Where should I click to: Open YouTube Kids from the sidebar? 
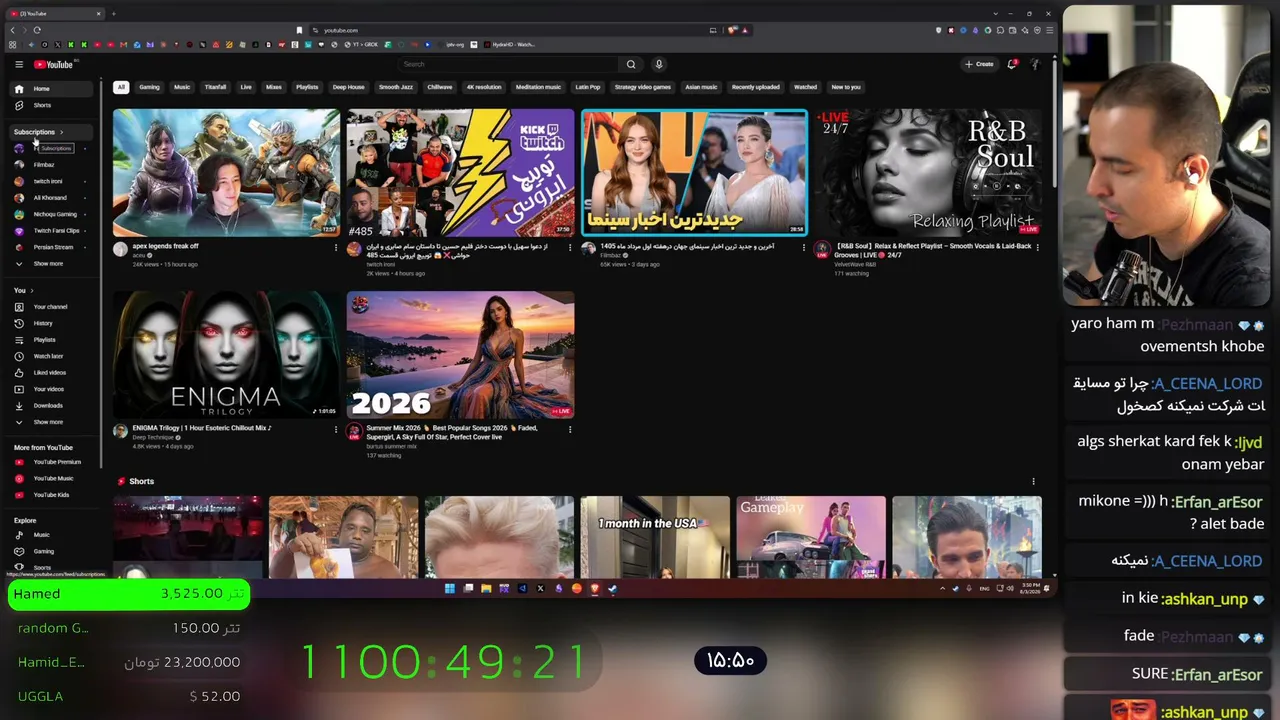[x=50, y=495]
